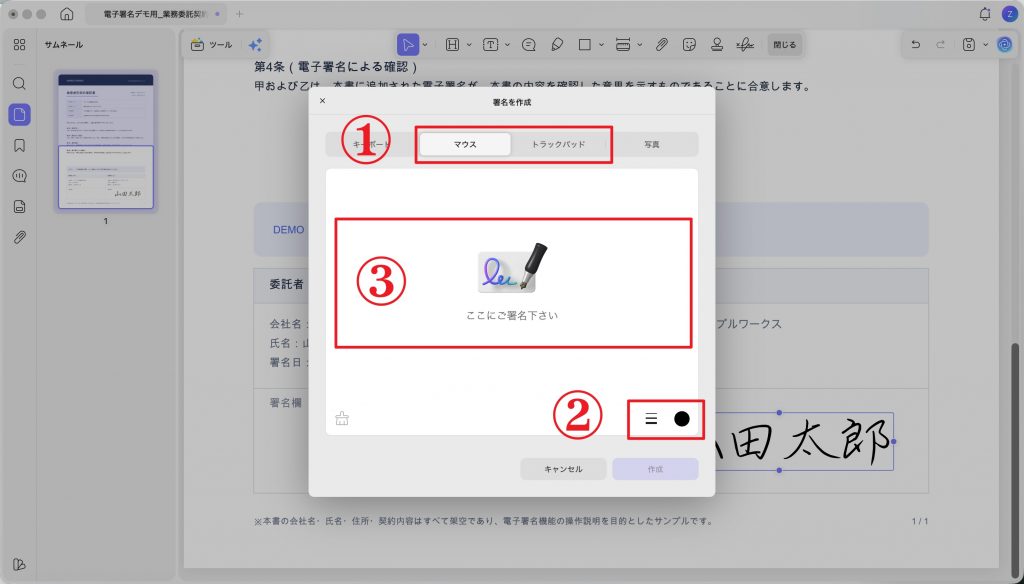Open the UPDF cloud icon at top right
The width and height of the screenshot is (1024, 584).
click(x=1004, y=44)
